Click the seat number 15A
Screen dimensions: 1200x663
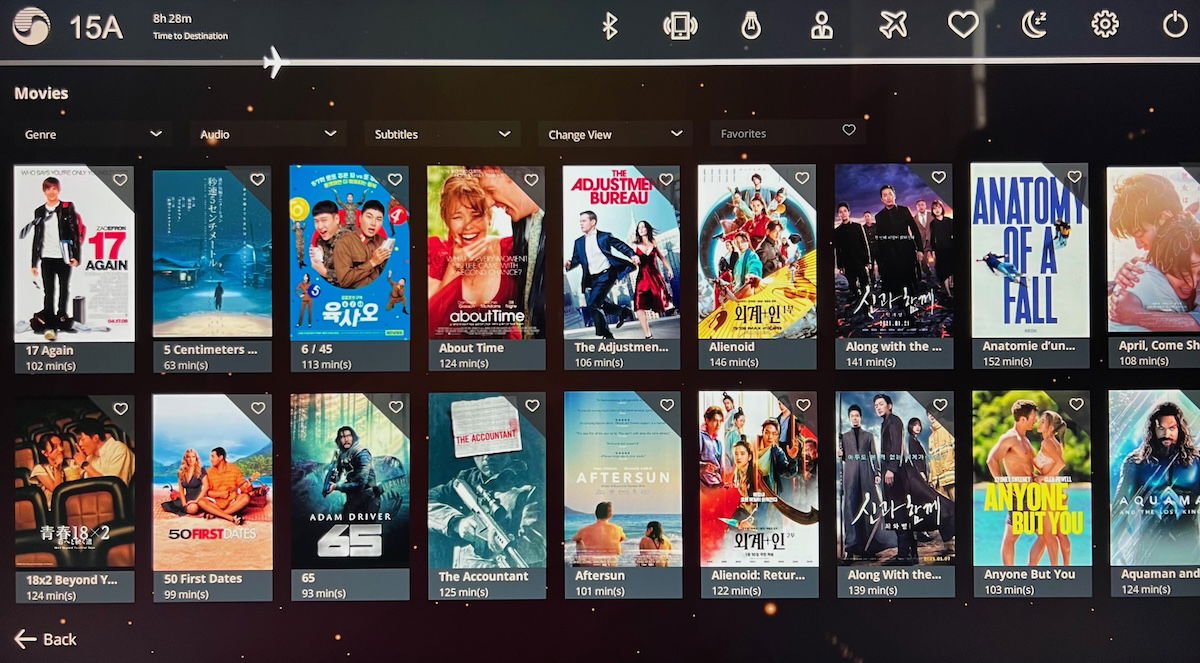point(96,27)
